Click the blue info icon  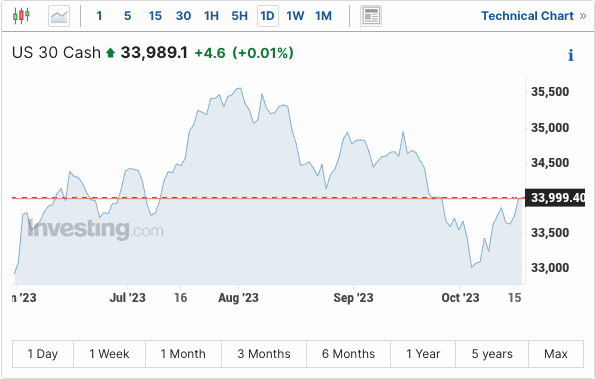click(570, 55)
